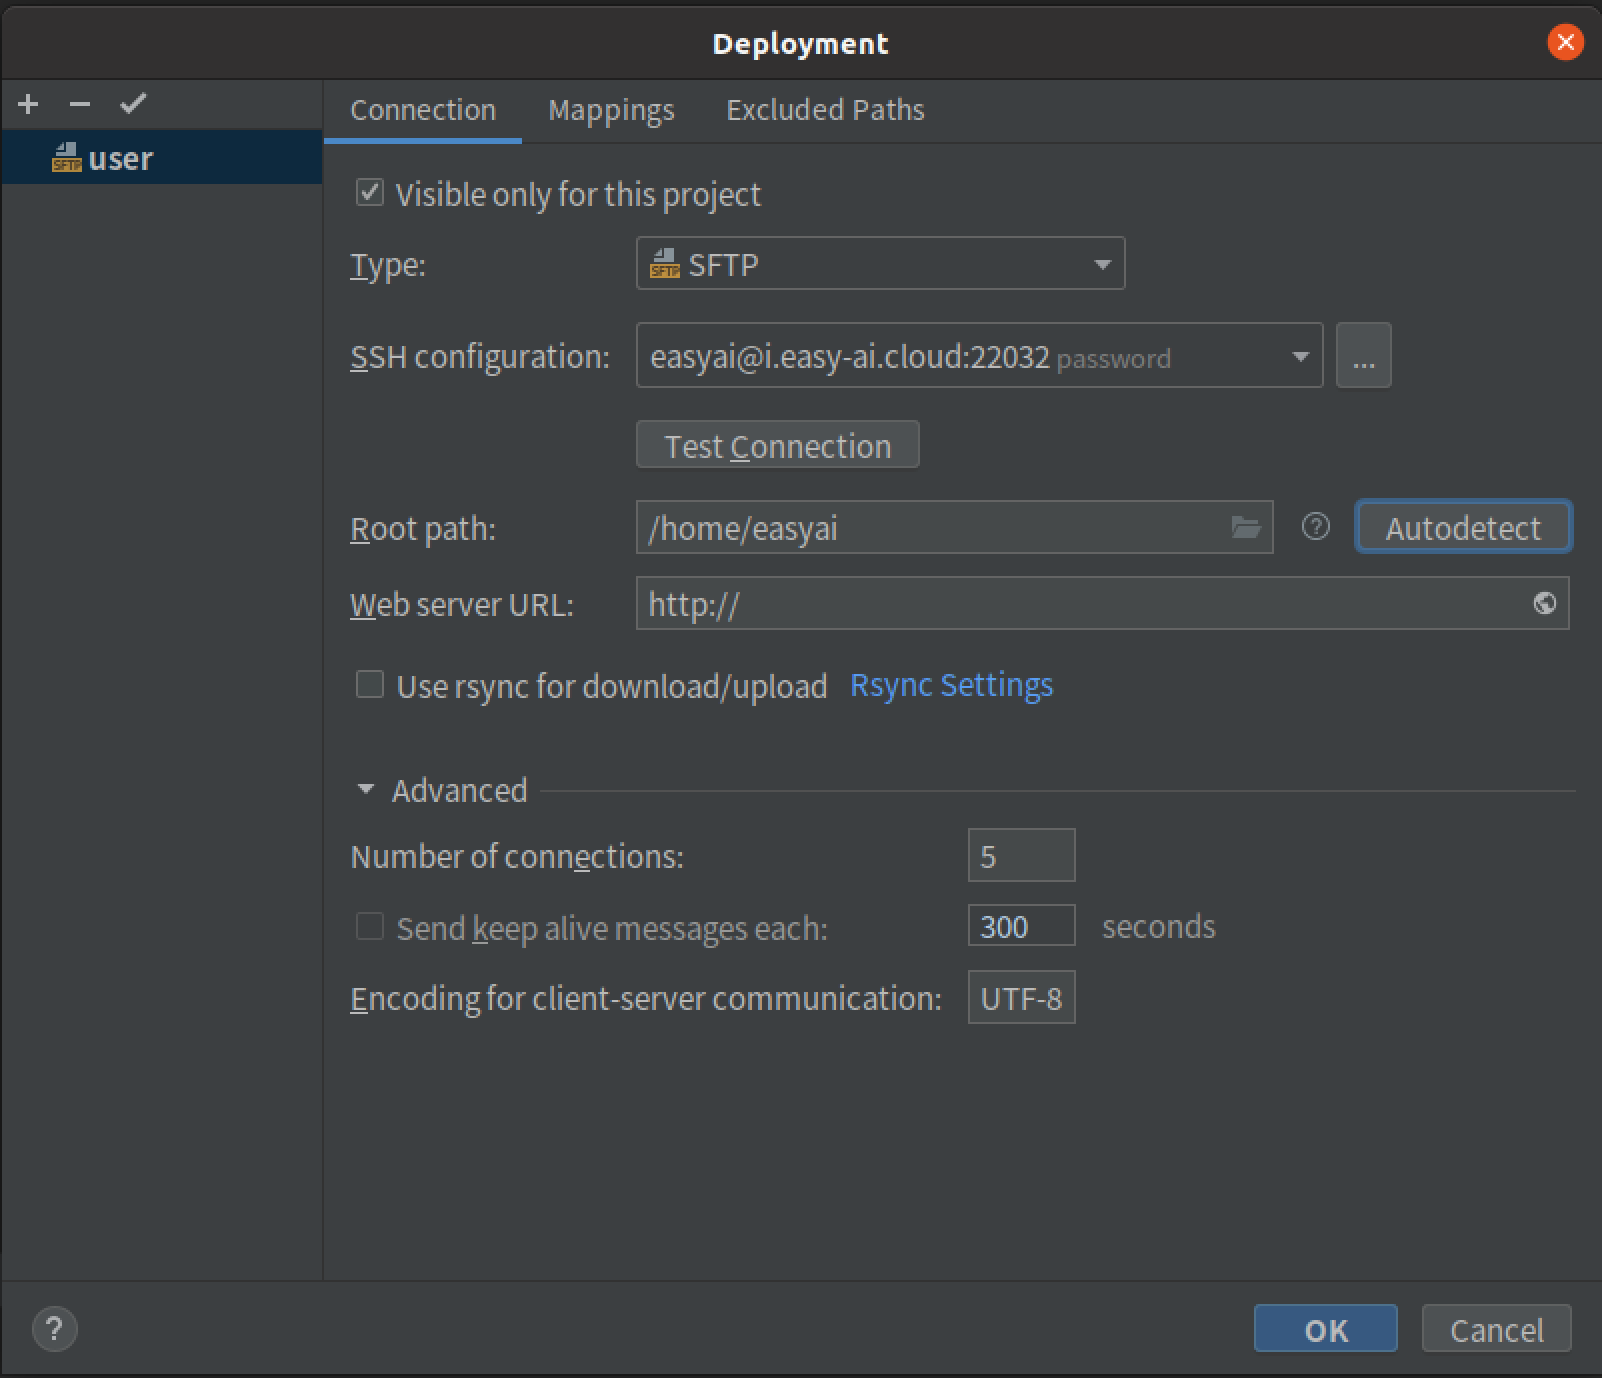This screenshot has height=1378, width=1602.
Task: Click the keep alive seconds field showing 300
Action: pos(1021,926)
